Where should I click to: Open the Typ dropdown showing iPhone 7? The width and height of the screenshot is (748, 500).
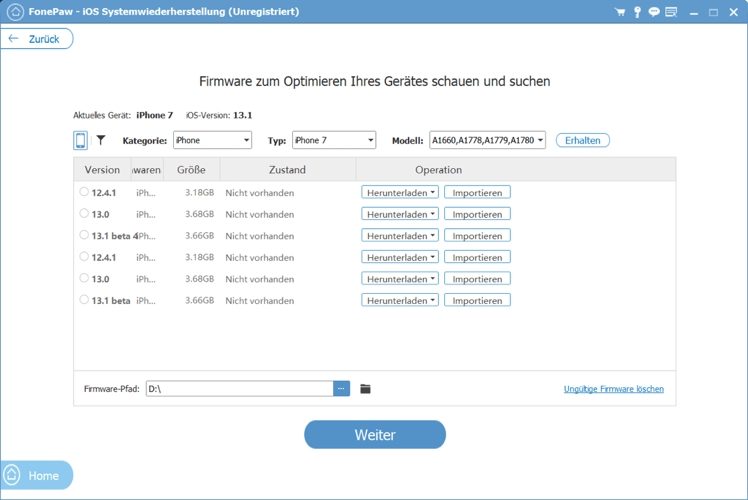334,141
